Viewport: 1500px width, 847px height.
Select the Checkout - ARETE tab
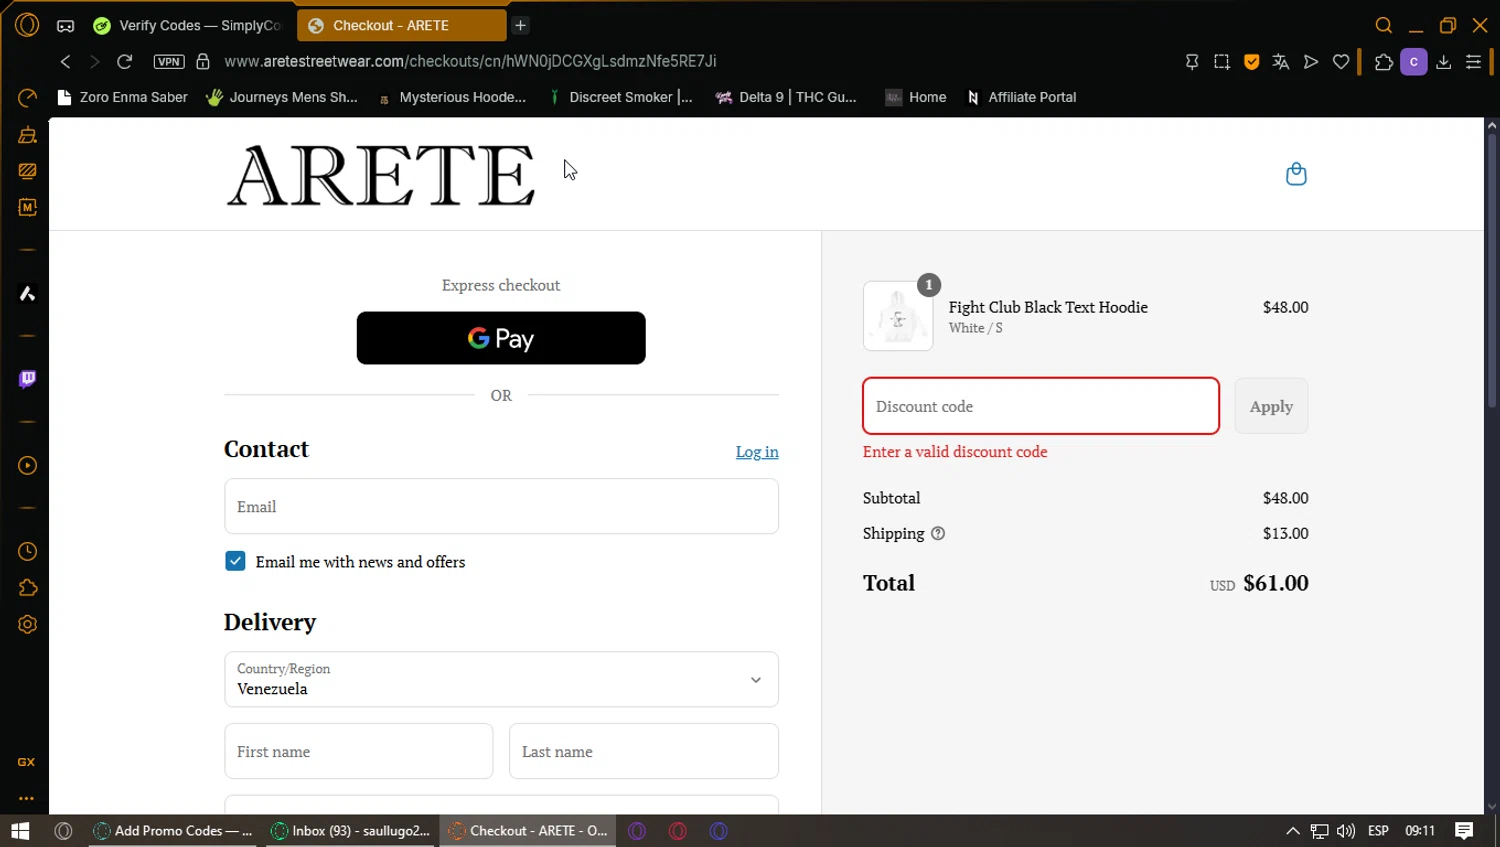pyautogui.click(x=402, y=26)
